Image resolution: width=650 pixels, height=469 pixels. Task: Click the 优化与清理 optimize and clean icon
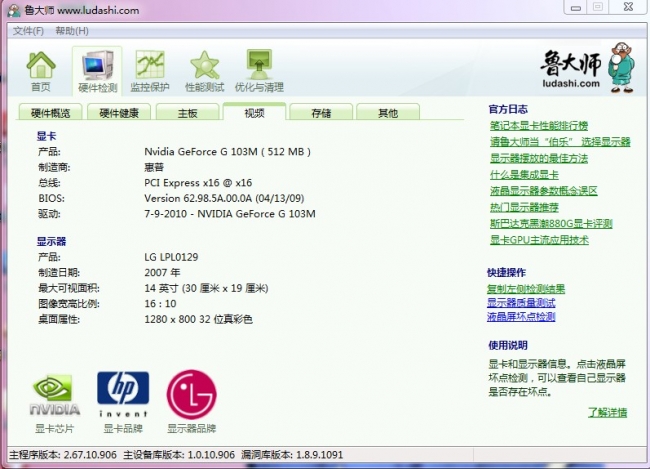(260, 70)
